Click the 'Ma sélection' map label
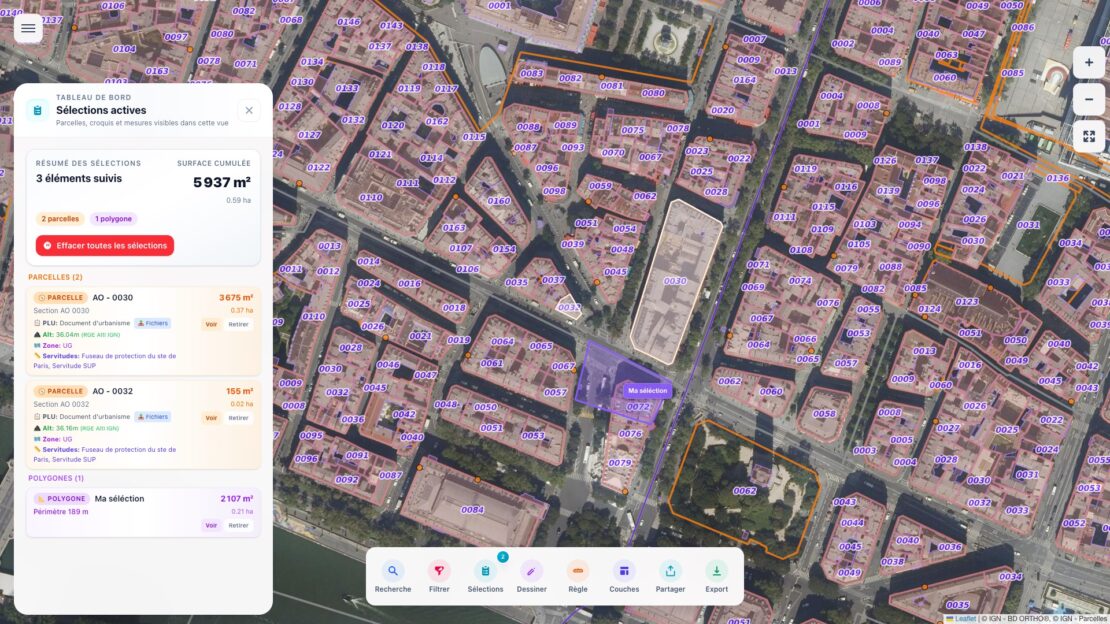Viewport: 1110px width, 624px height. pos(647,391)
